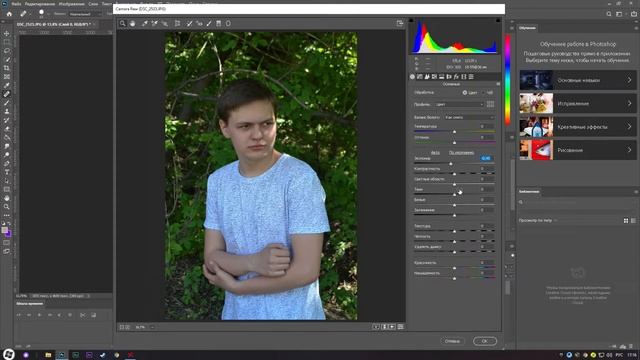Image resolution: width=640 pixels, height=360 pixels.
Task: Select the Hand tool in Camera Raw toolbar
Action: [133, 24]
